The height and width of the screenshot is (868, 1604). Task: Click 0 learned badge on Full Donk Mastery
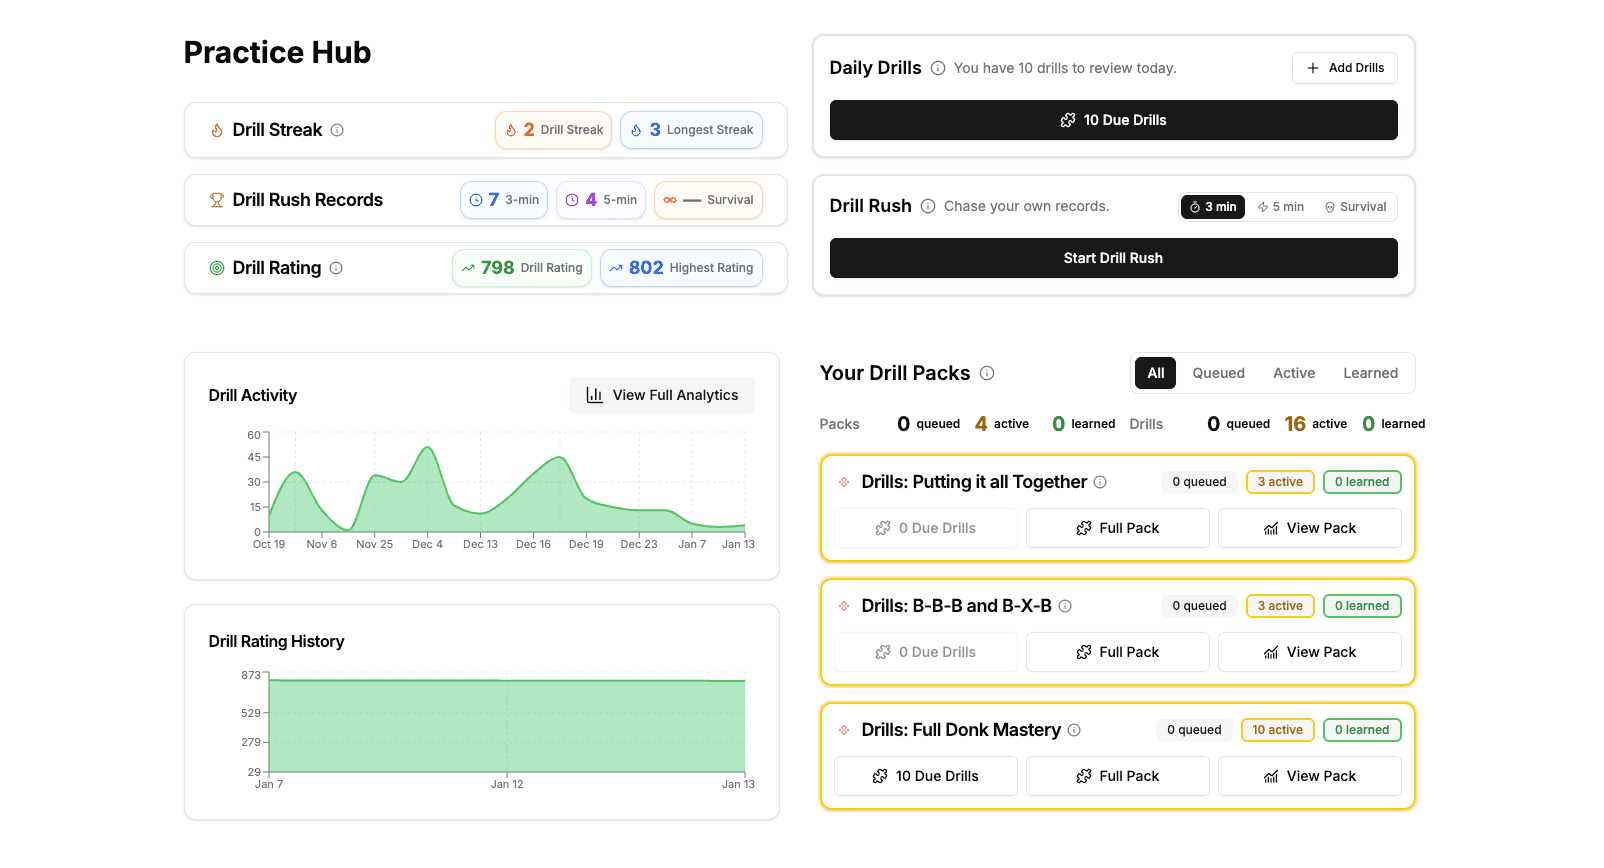(1362, 730)
